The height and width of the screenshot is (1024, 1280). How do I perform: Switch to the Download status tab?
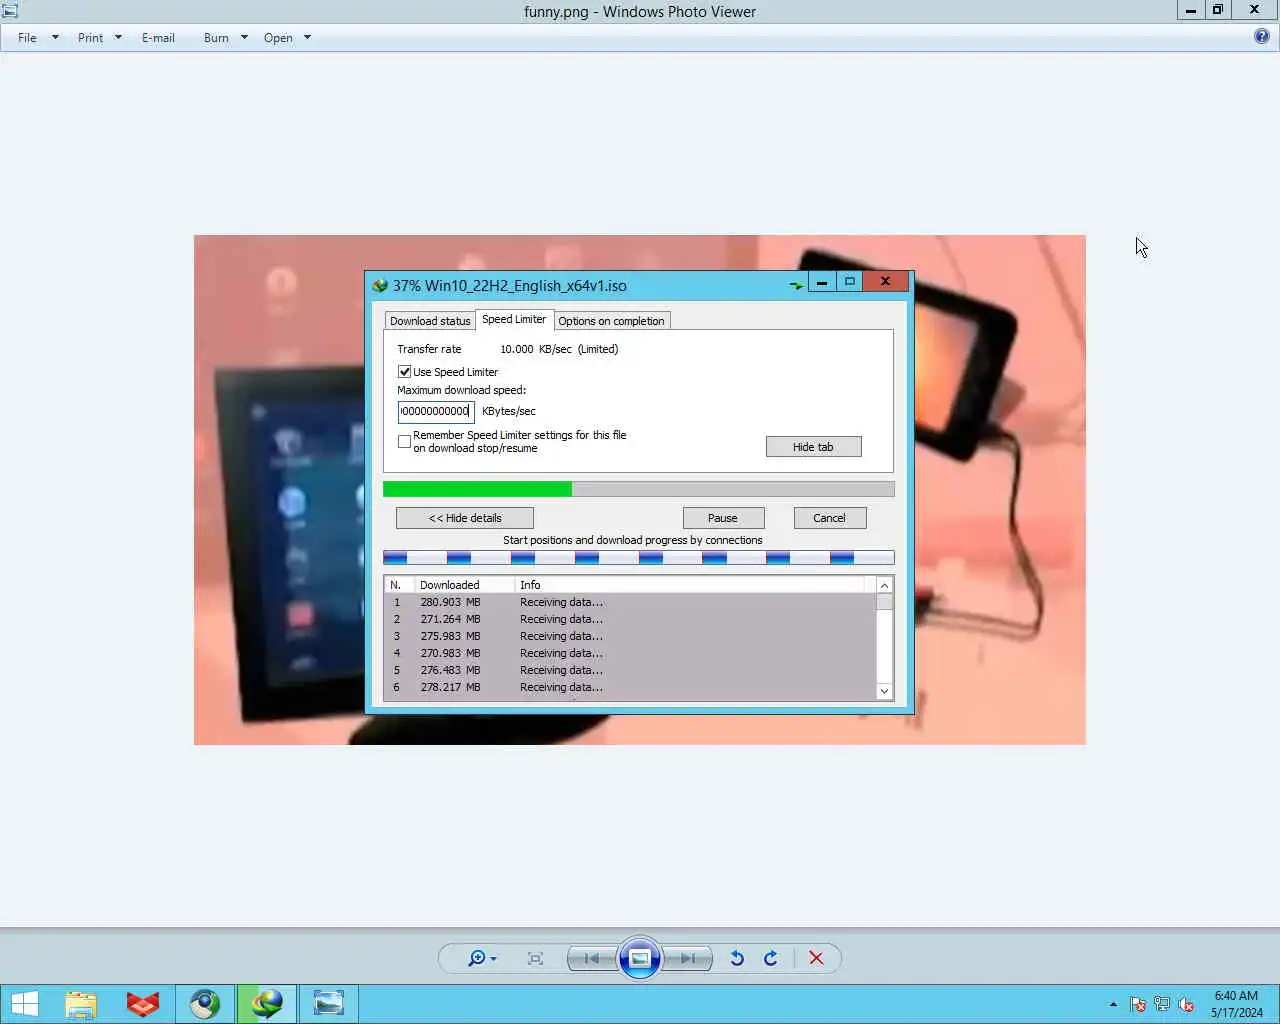pyautogui.click(x=430, y=321)
